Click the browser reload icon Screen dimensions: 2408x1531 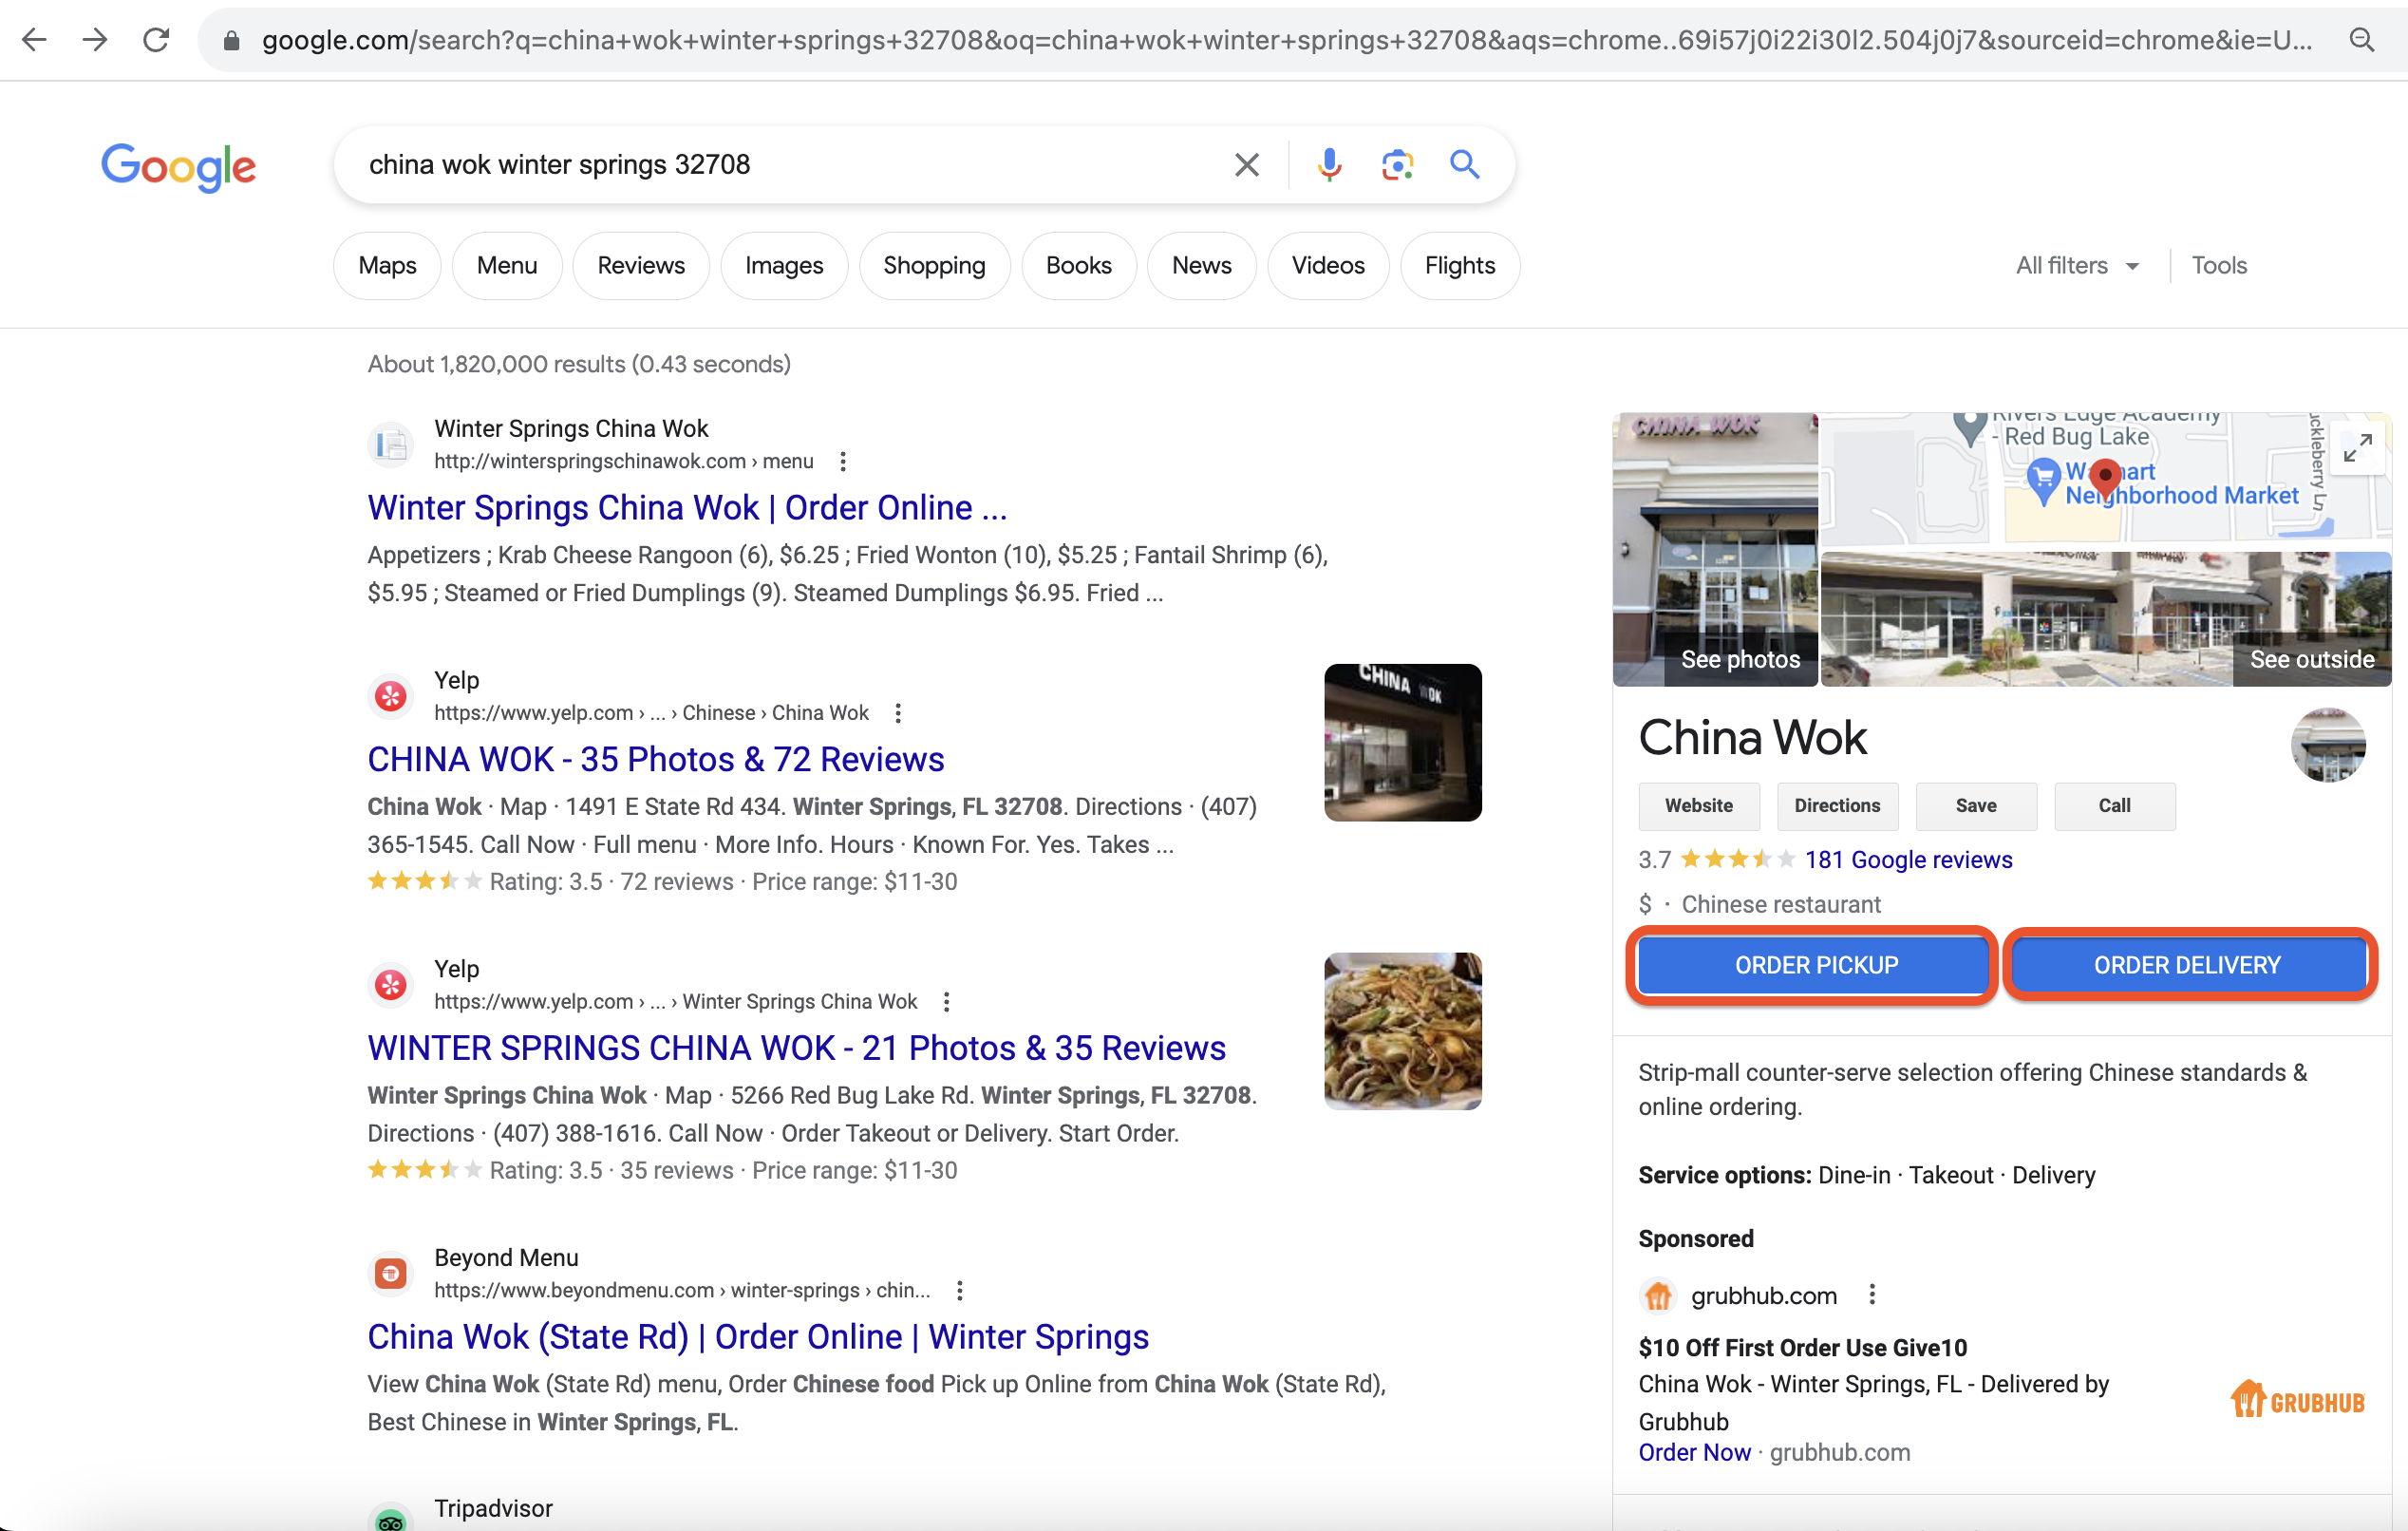pyautogui.click(x=157, y=40)
